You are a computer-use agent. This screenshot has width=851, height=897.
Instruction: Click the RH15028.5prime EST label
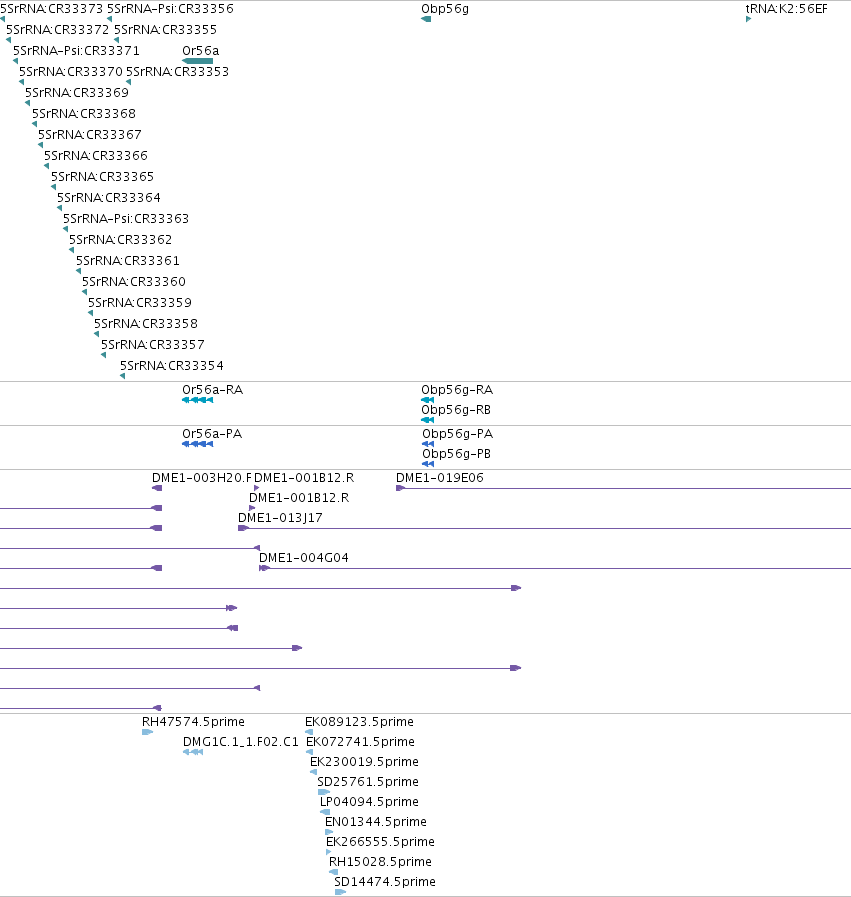(380, 862)
